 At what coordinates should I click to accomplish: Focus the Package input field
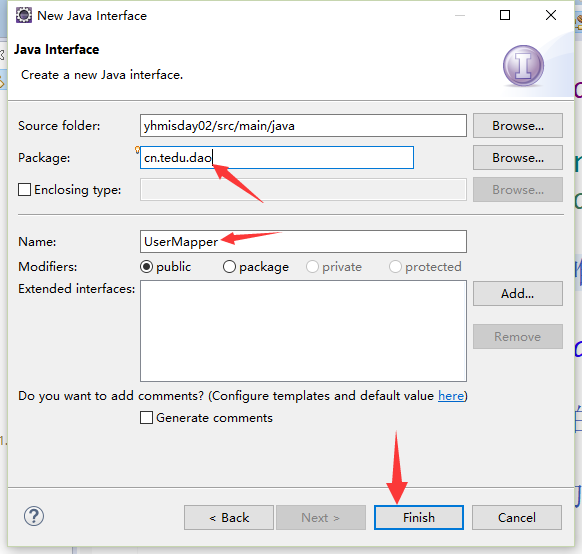click(277, 158)
